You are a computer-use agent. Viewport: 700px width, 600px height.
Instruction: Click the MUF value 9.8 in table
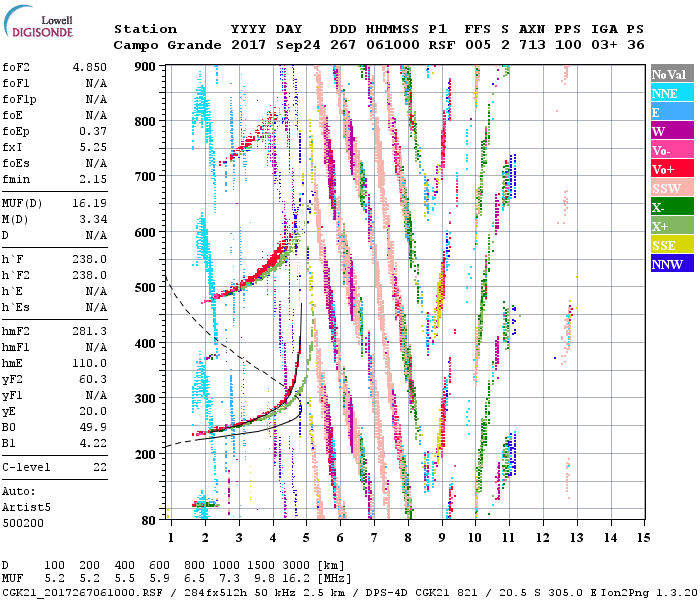(265, 579)
